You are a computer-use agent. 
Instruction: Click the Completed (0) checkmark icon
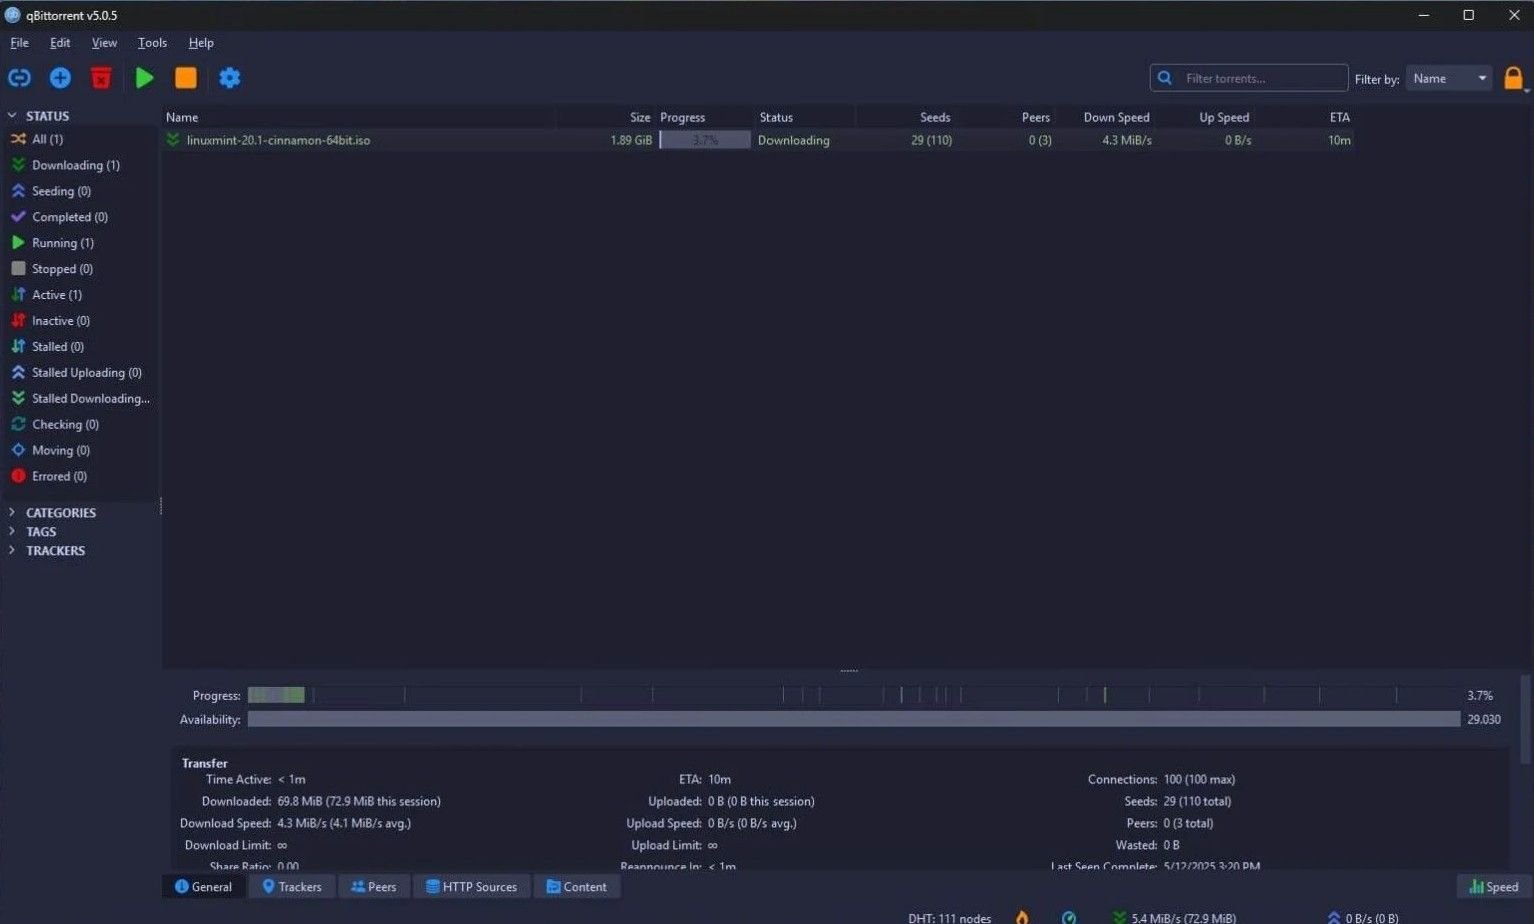tap(18, 217)
